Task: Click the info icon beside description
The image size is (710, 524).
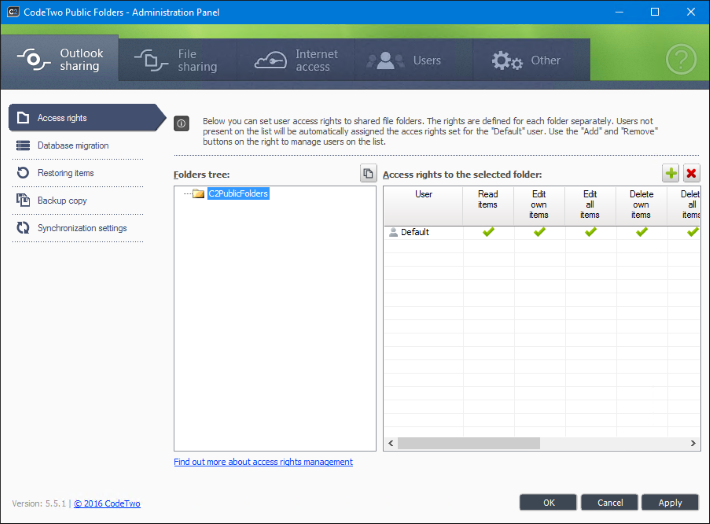Action: [182, 123]
